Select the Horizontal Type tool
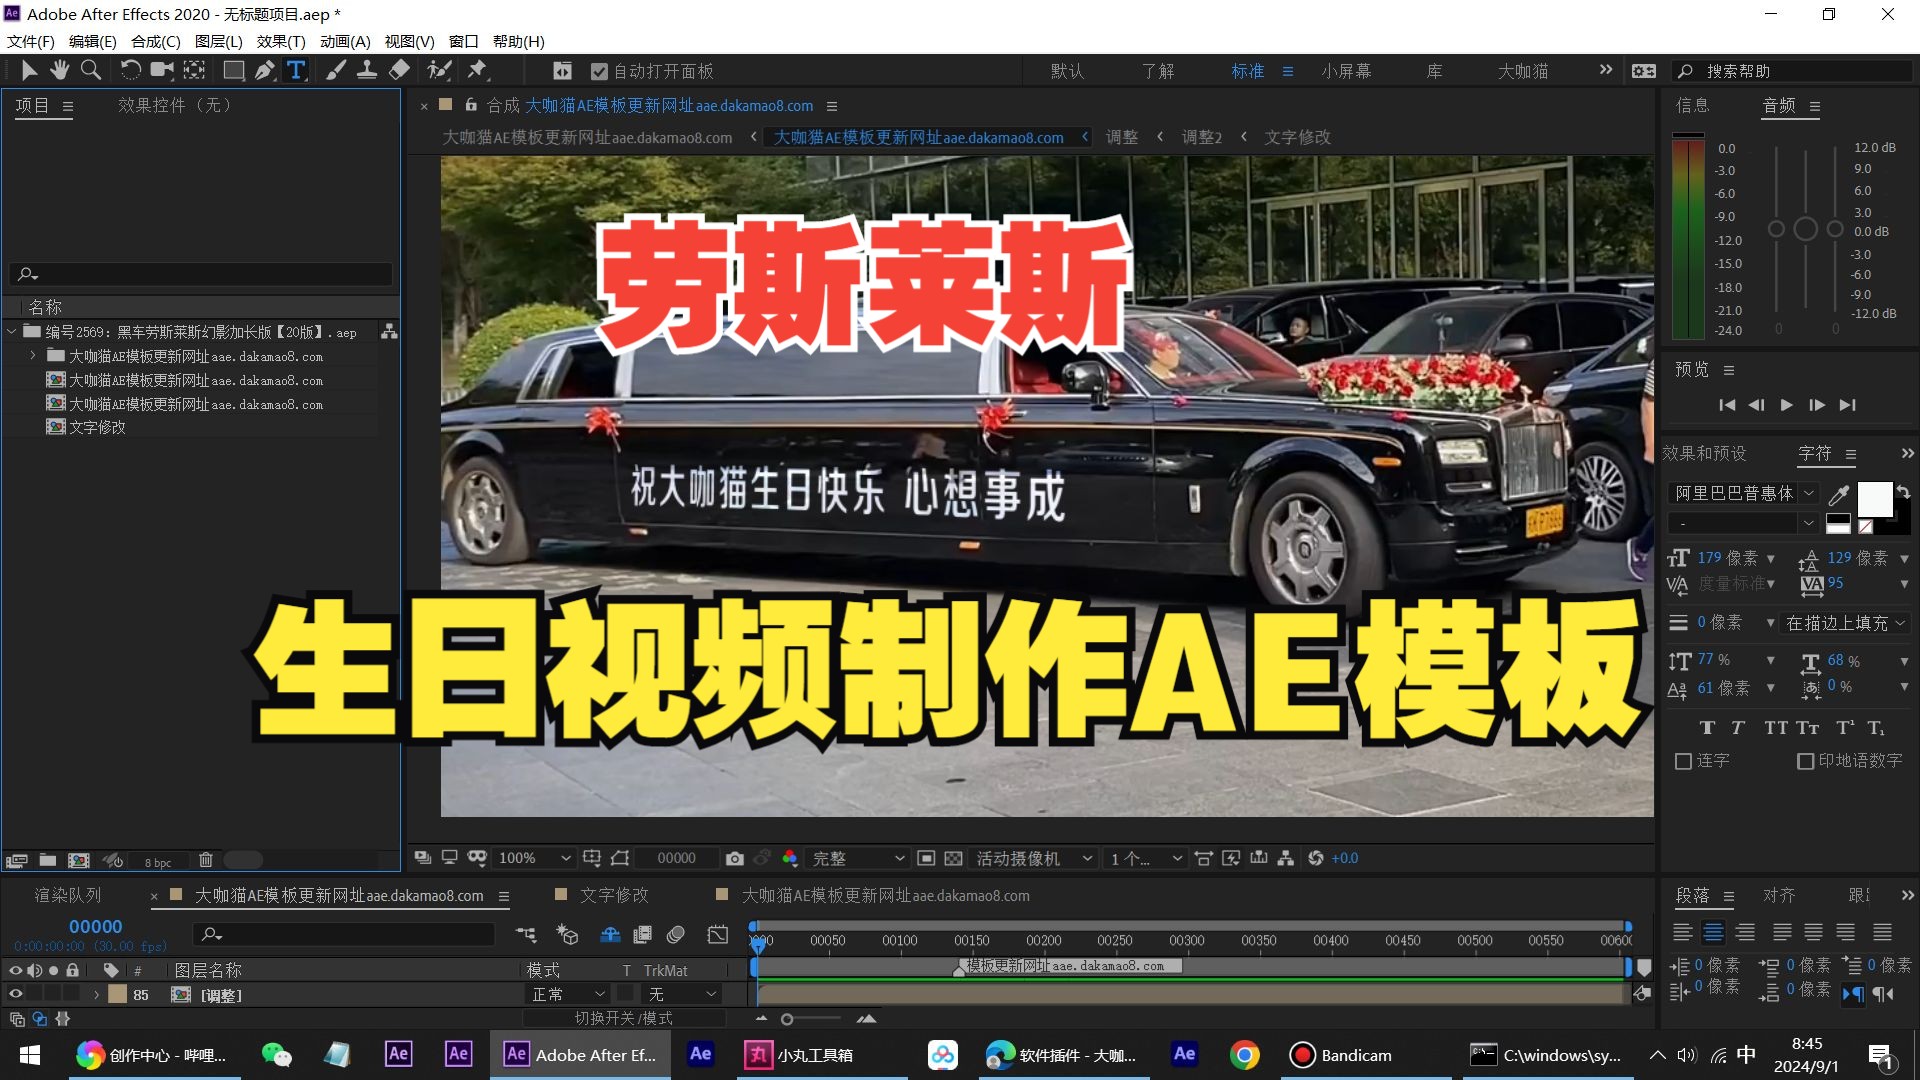 tap(296, 70)
